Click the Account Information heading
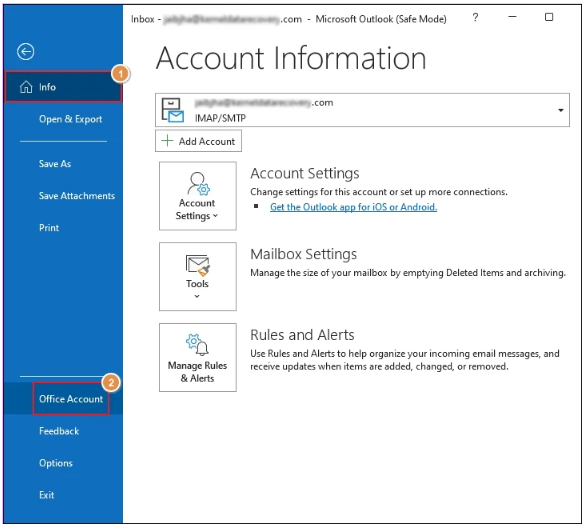The image size is (582, 526). [291, 58]
